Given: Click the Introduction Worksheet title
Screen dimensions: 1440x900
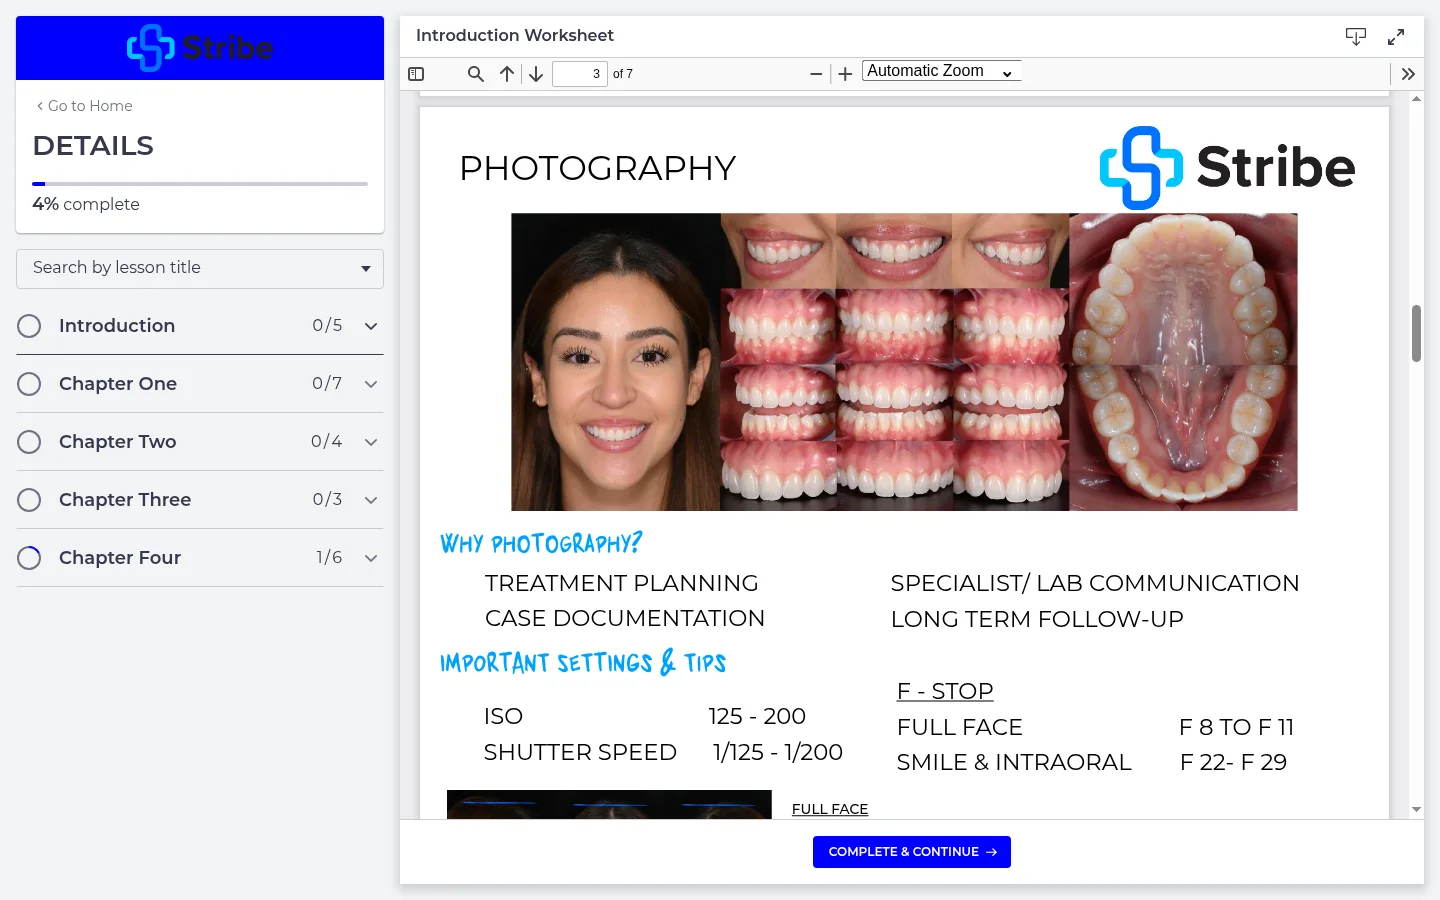Looking at the screenshot, I should (x=515, y=36).
